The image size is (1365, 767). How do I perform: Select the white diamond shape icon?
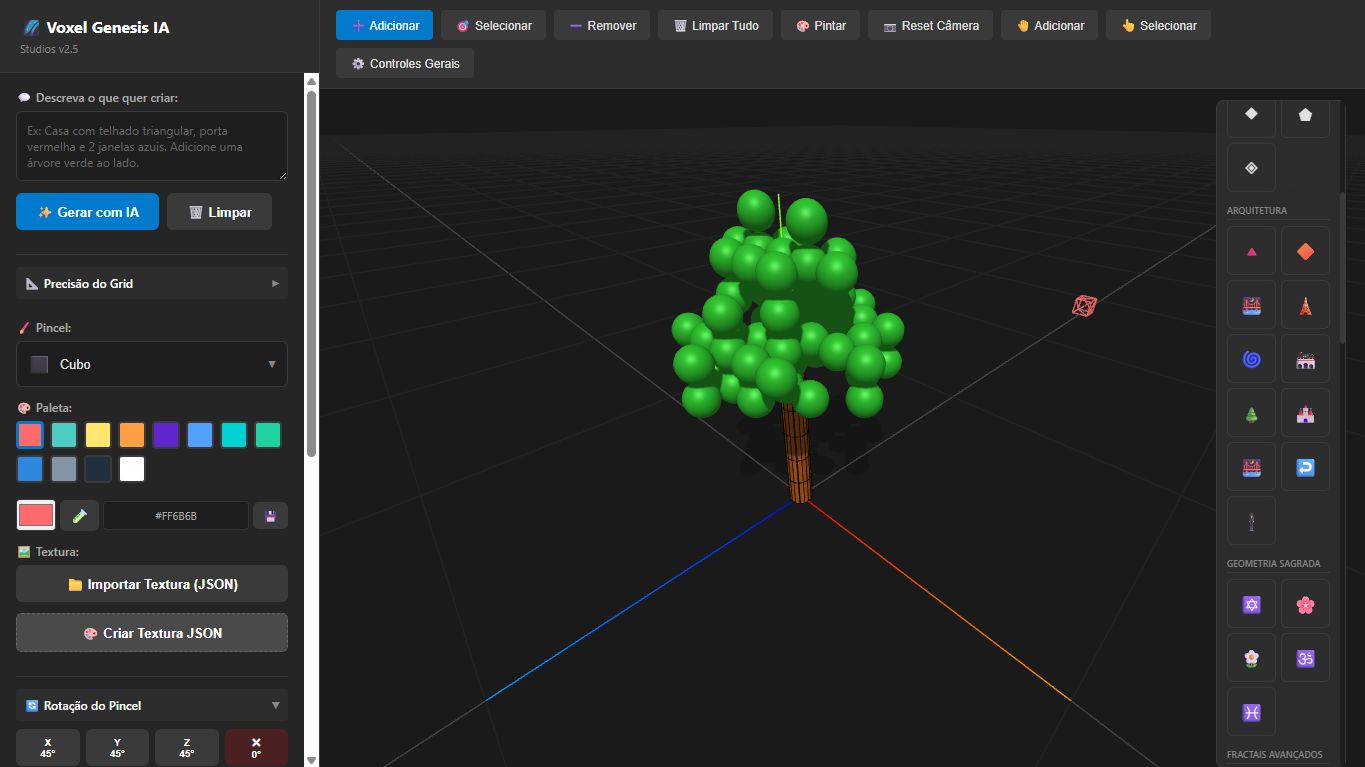coord(1251,114)
